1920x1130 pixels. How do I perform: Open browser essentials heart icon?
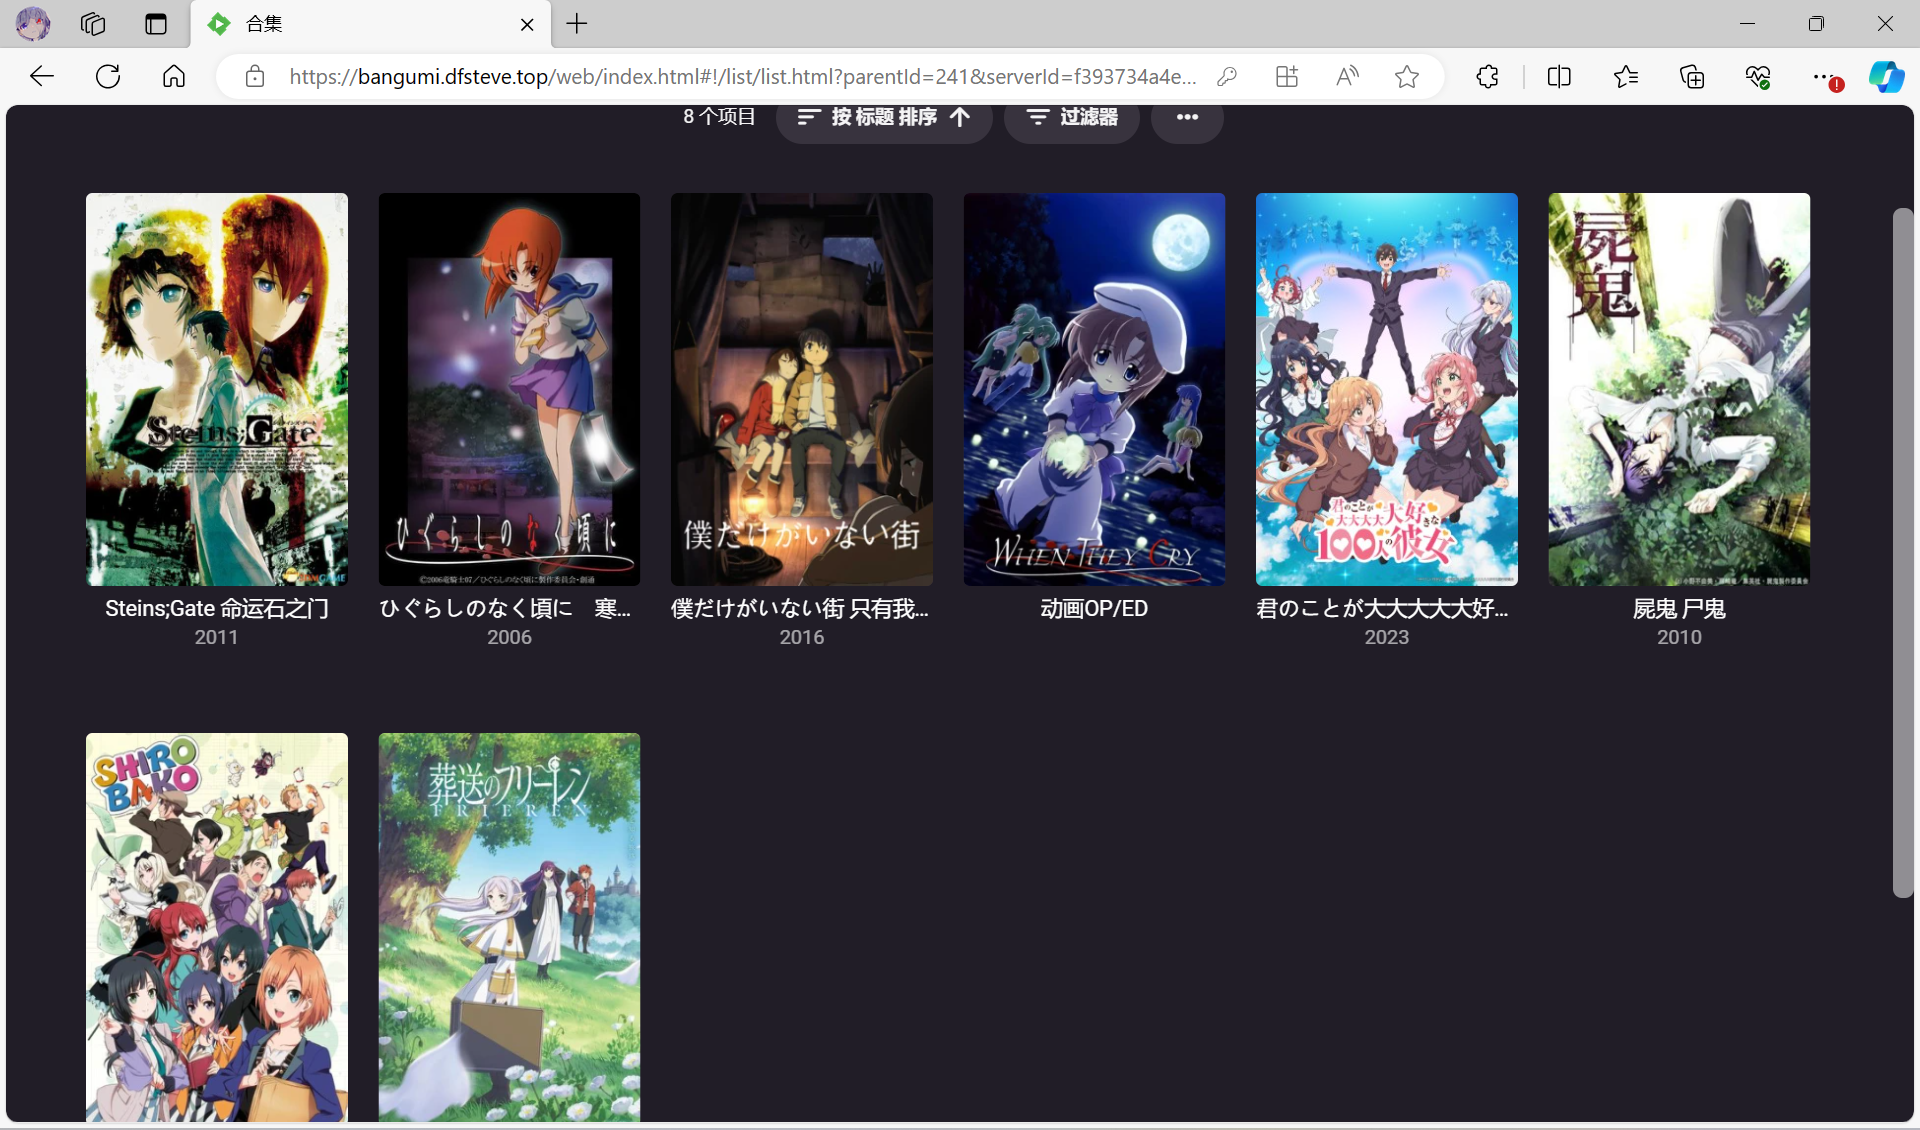1758,77
